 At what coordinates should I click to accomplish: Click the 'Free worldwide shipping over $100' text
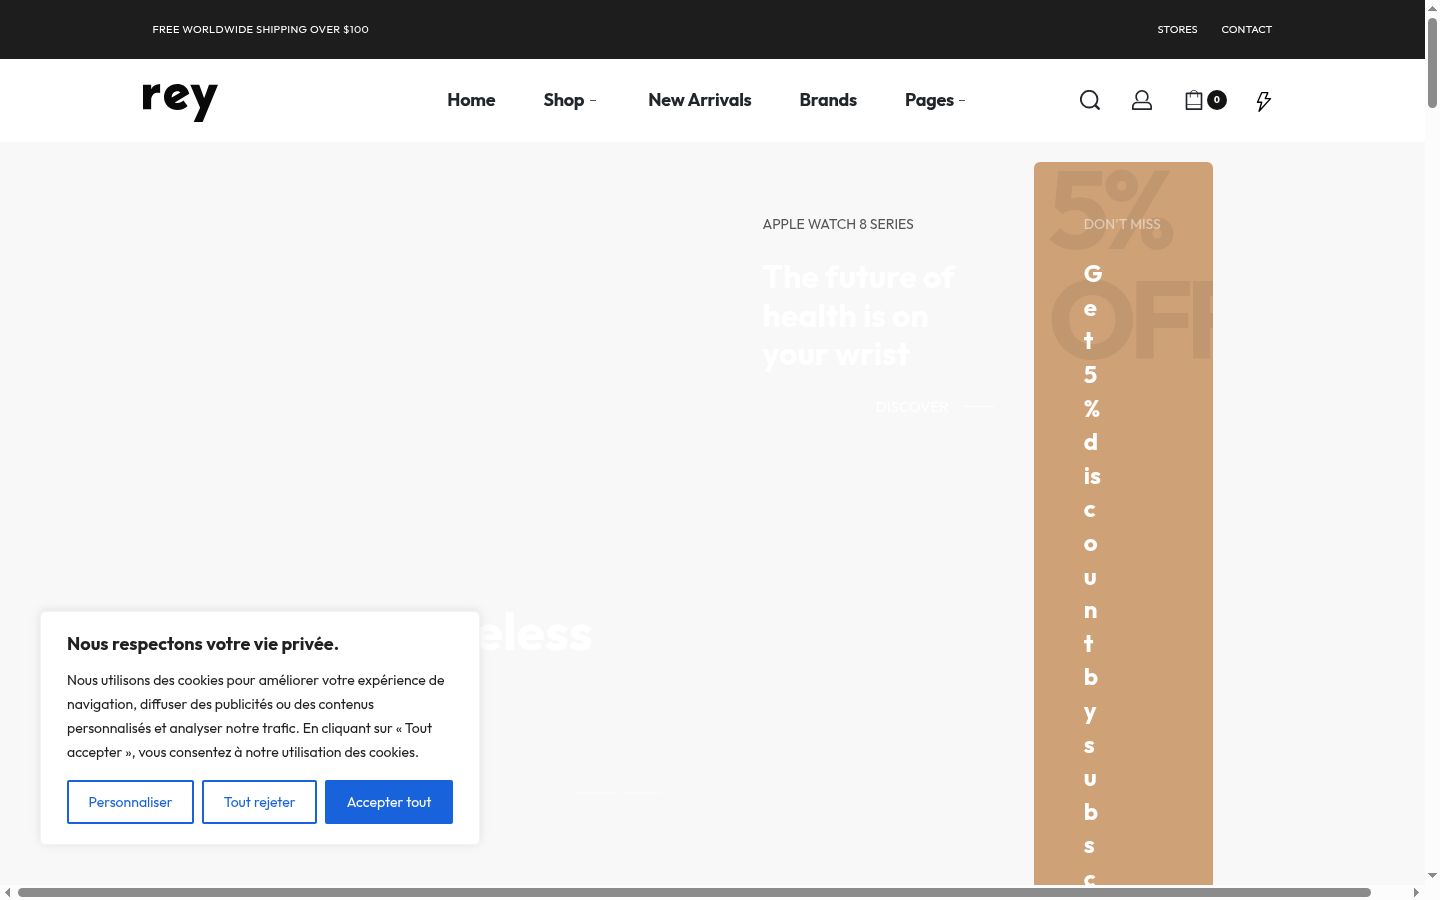[260, 29]
